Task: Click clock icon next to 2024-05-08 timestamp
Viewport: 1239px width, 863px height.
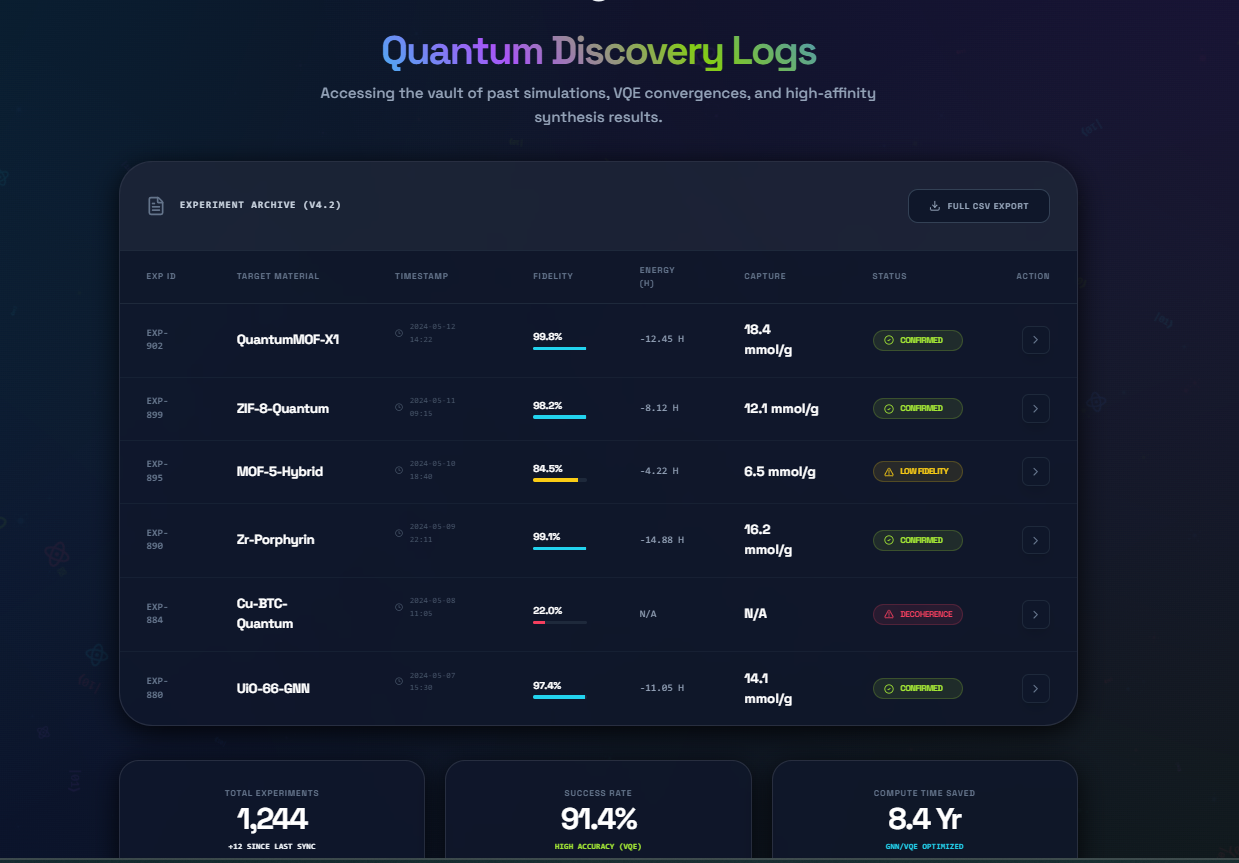Action: pyautogui.click(x=399, y=607)
